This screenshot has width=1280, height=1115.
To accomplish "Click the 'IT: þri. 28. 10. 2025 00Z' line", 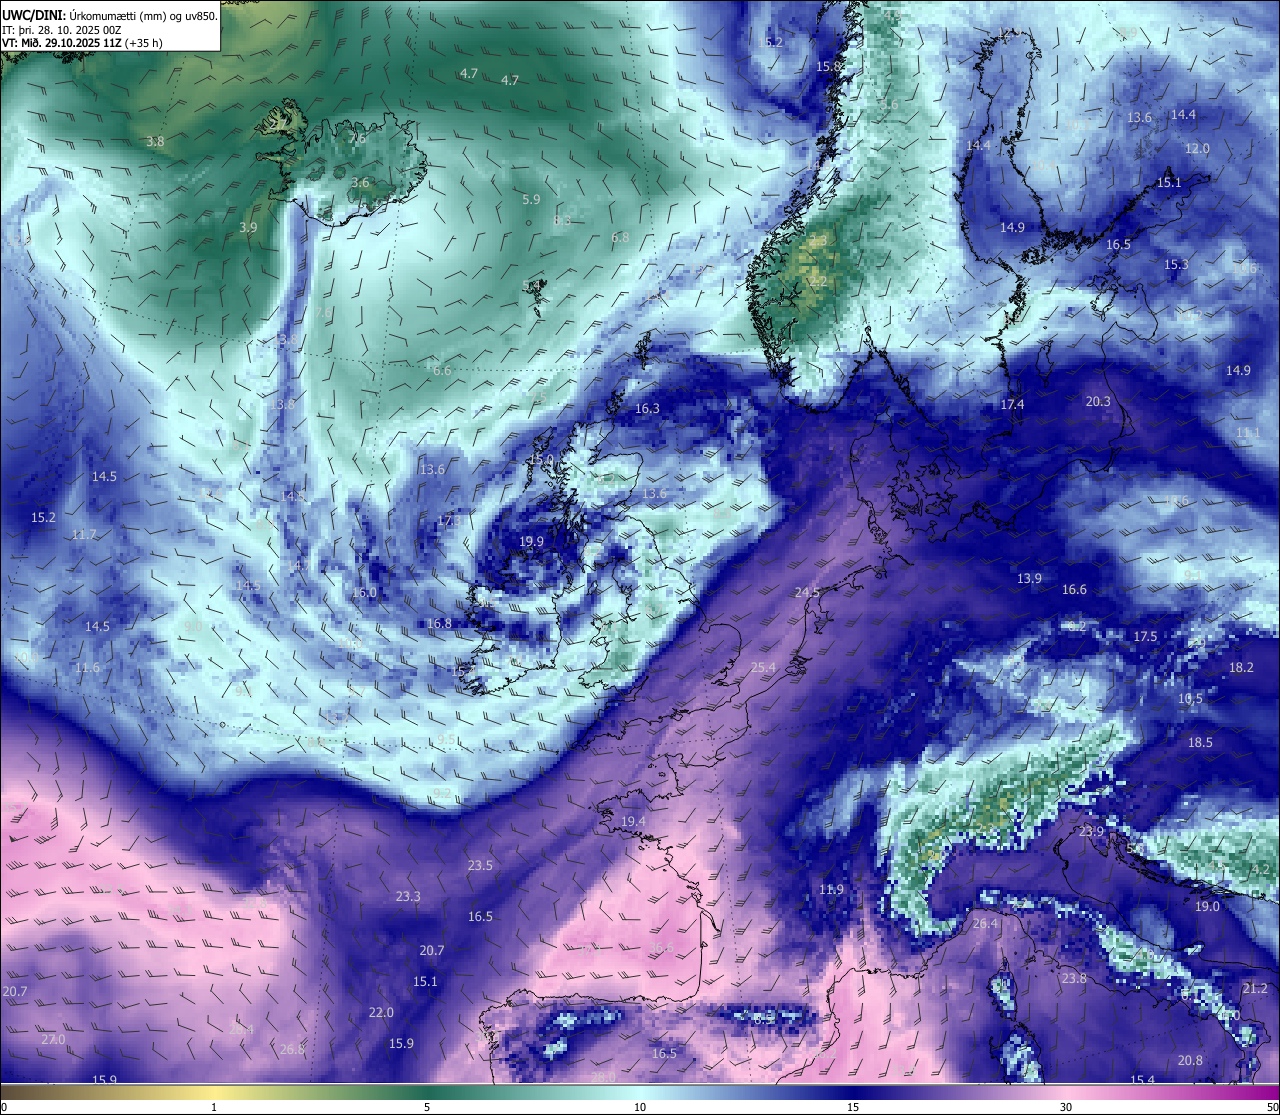I will pos(62,30).
